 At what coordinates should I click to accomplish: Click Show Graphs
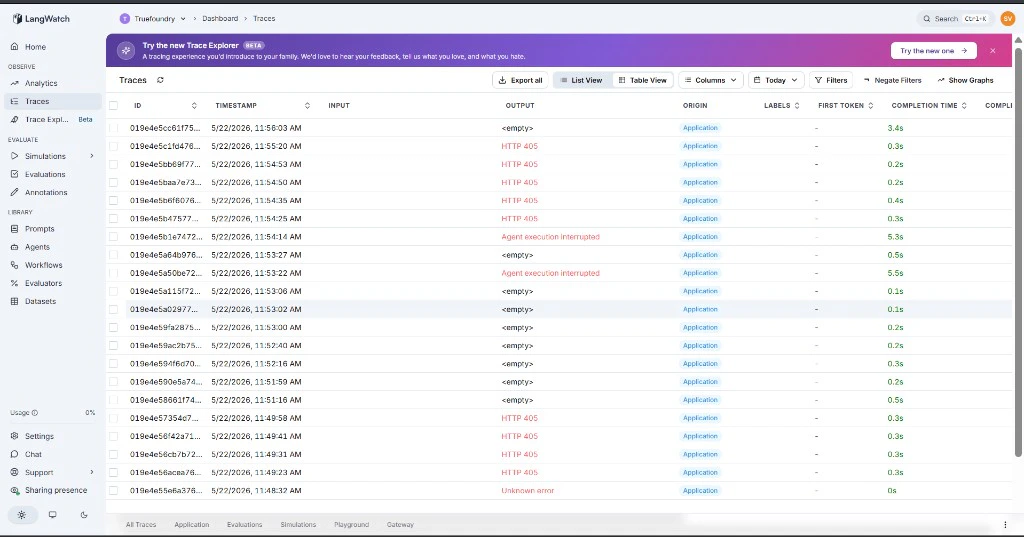965,80
